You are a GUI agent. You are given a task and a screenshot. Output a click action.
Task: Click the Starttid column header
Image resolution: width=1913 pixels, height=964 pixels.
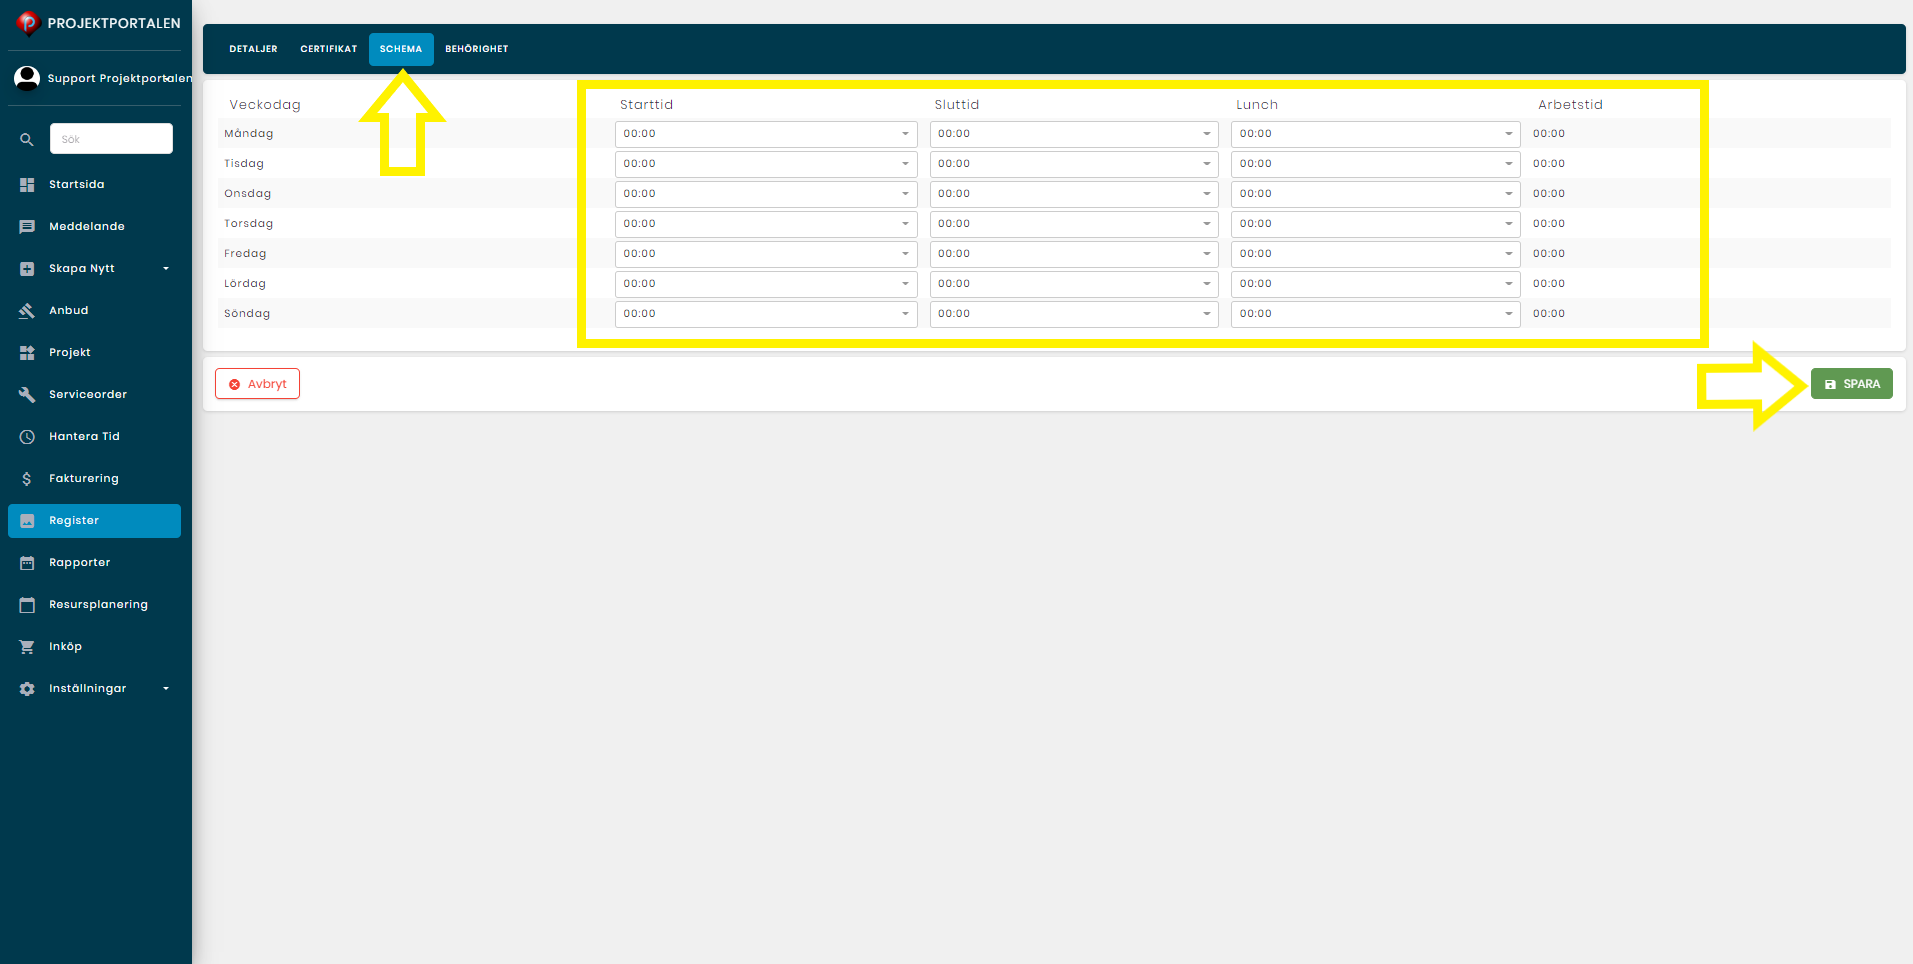(646, 105)
